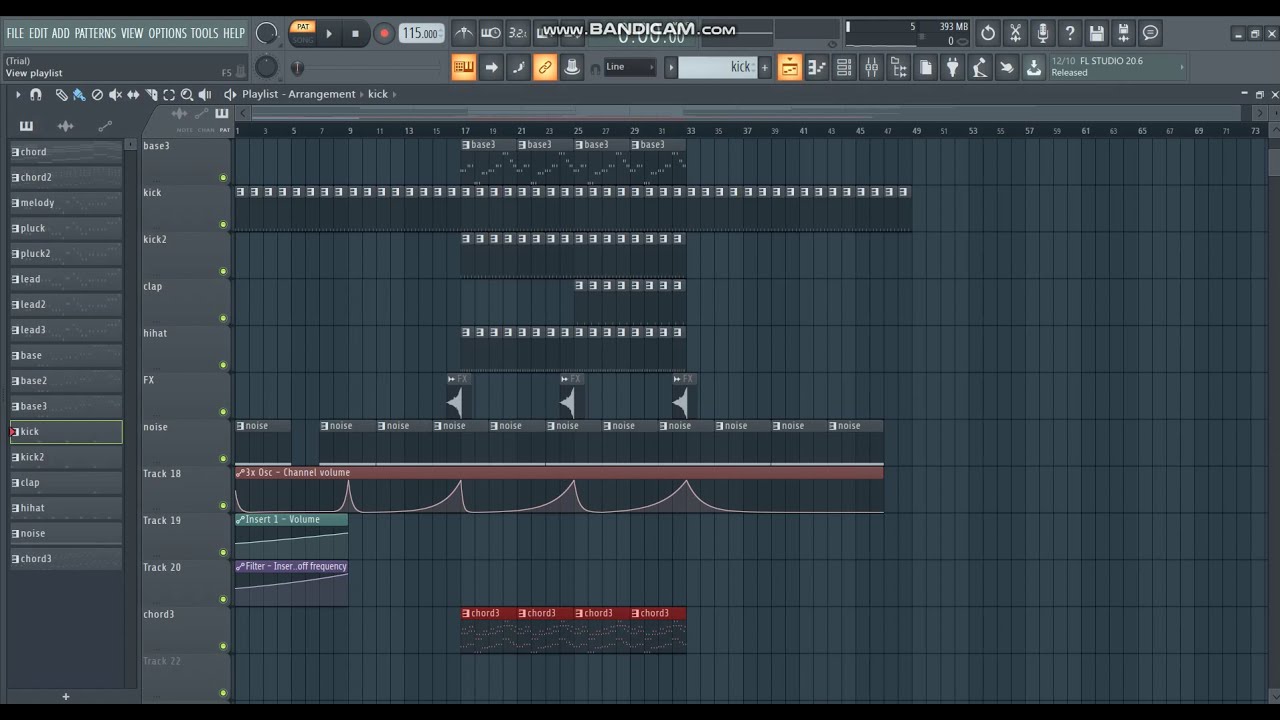Open the tempo tapper icon
Viewport: 1280px width, 720px height.
pos(979,67)
